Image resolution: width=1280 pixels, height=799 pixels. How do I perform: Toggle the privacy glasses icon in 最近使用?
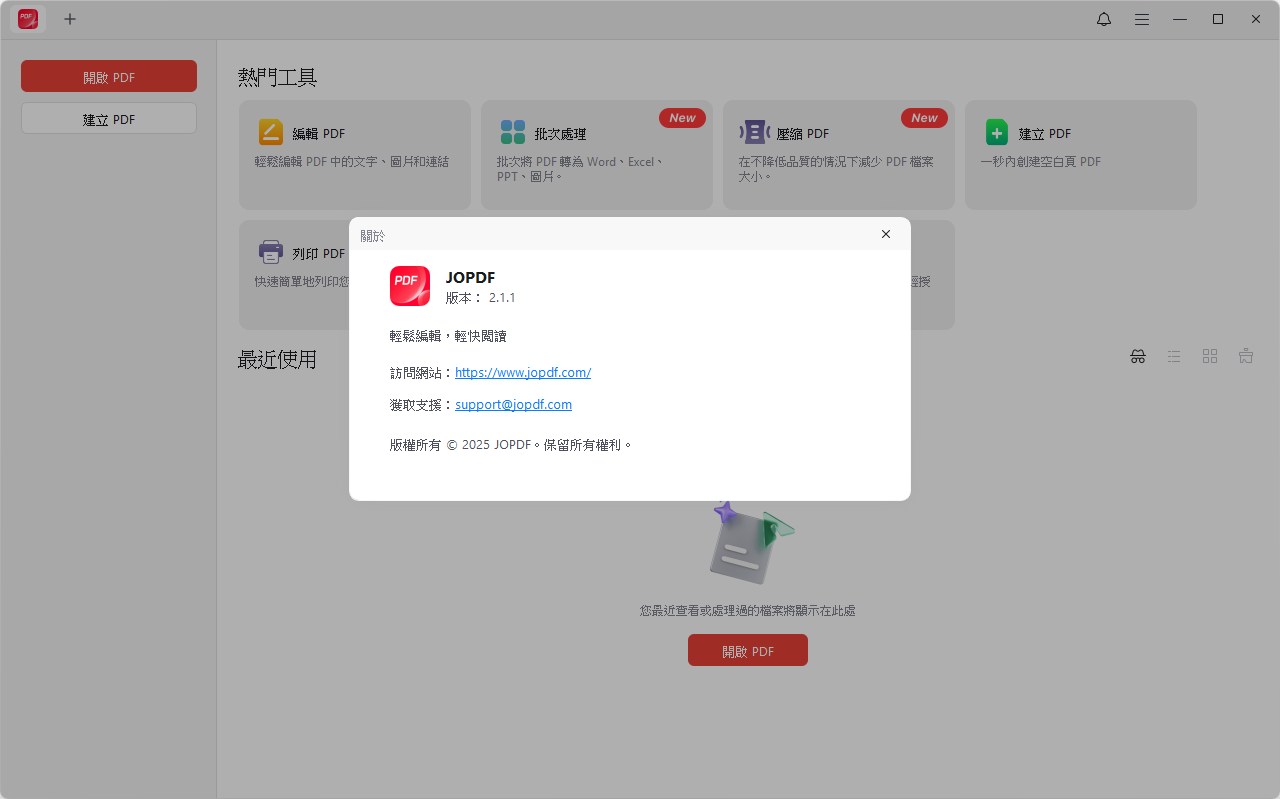click(1138, 356)
